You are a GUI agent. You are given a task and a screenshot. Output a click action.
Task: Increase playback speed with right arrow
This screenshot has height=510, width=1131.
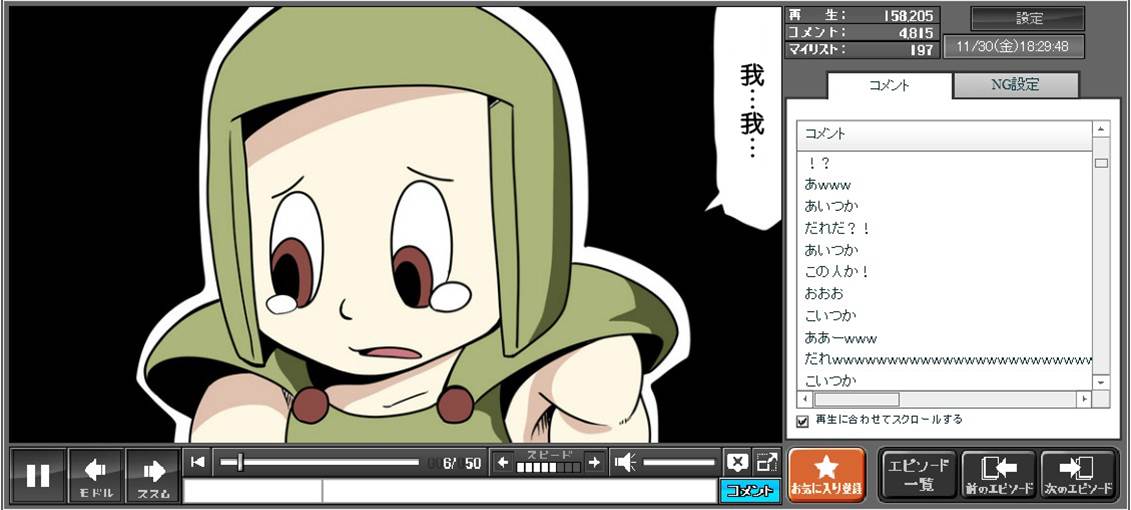tap(594, 462)
